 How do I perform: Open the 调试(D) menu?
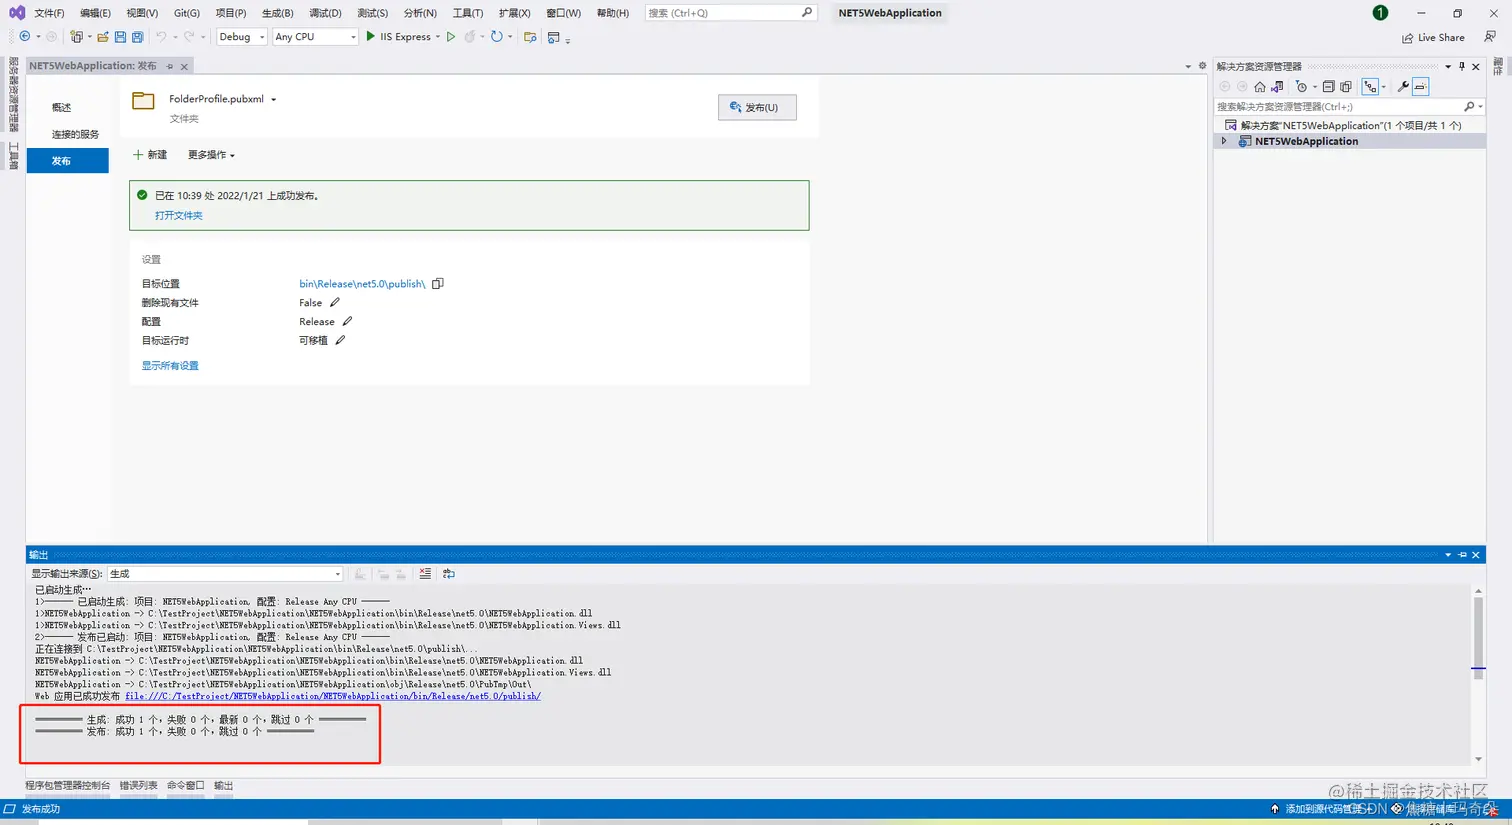pyautogui.click(x=325, y=13)
